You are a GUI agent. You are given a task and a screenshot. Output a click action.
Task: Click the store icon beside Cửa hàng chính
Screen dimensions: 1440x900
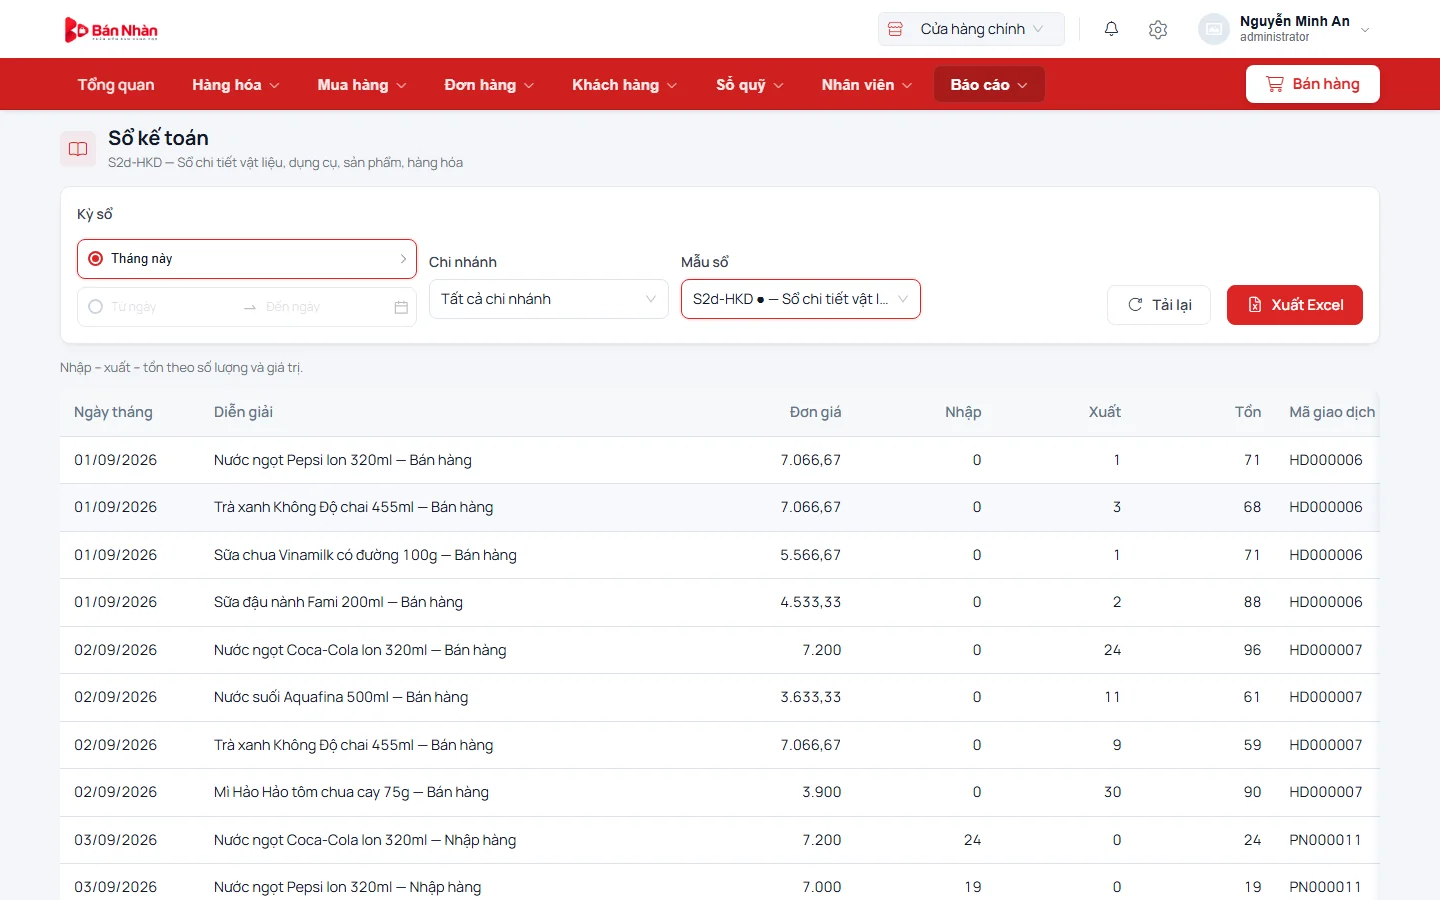coord(895,29)
